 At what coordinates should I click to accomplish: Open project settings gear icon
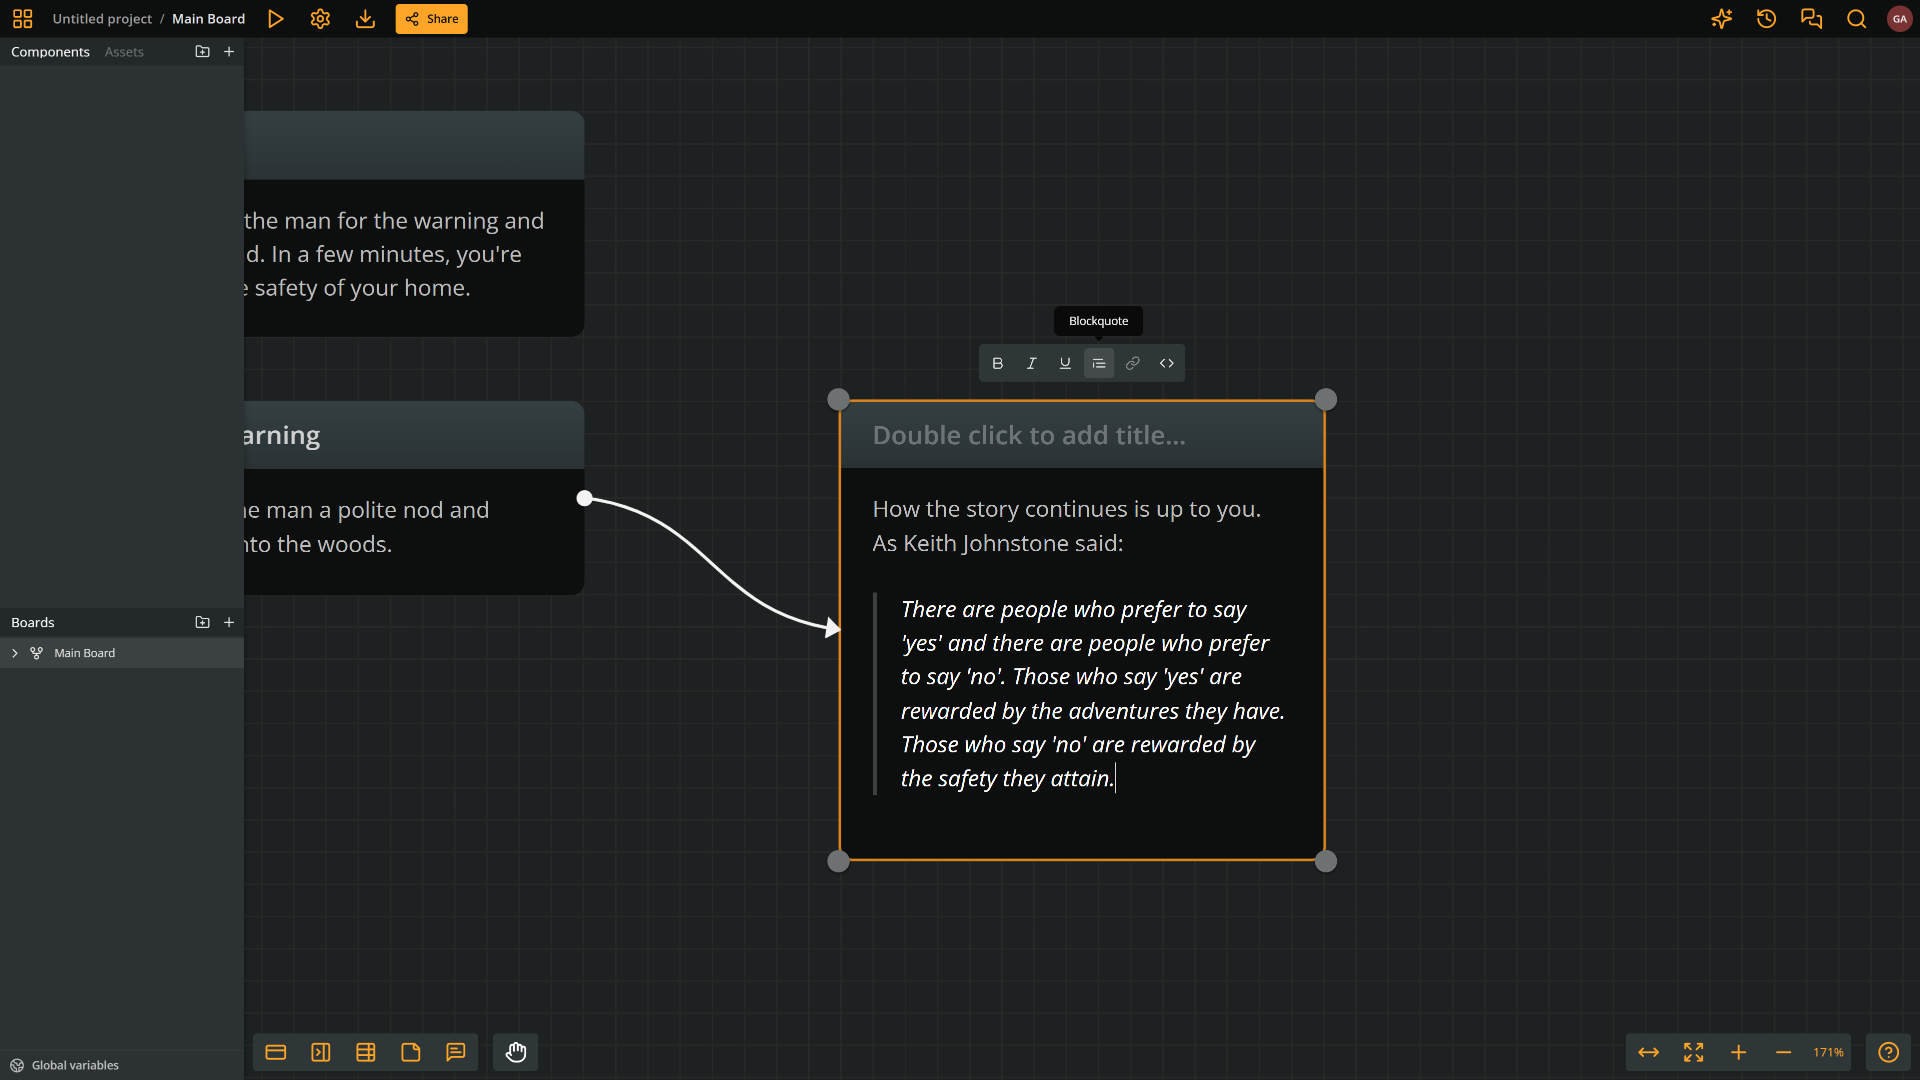320,19
